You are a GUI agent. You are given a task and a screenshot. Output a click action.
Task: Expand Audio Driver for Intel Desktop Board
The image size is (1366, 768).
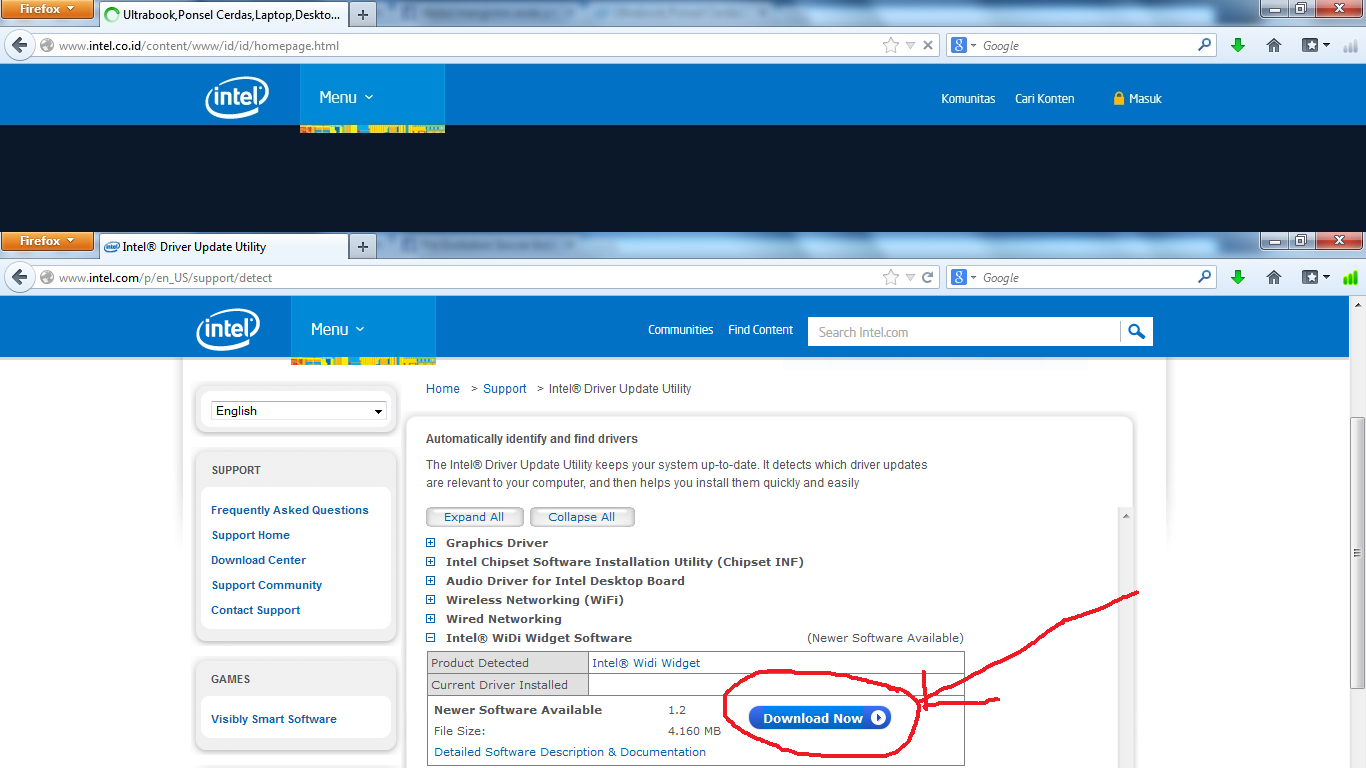click(x=431, y=581)
